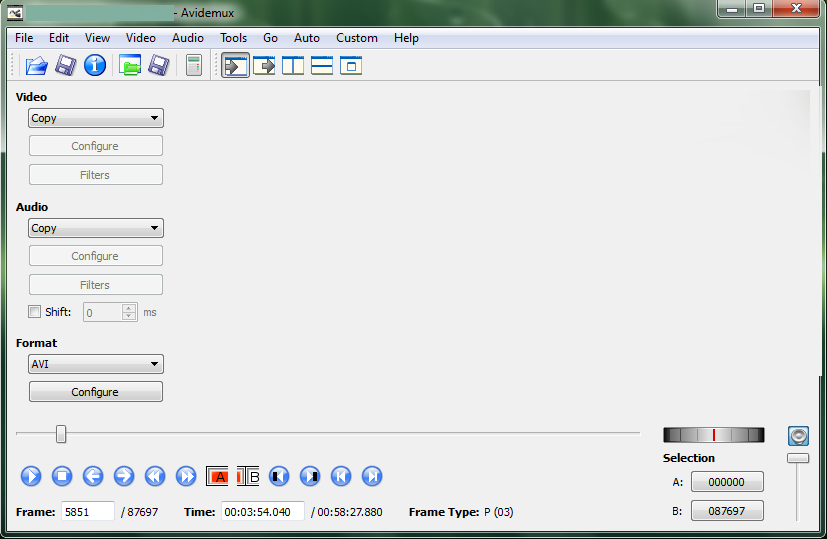Minimize the Avidemux window
Viewport: 827px width, 539px height.
coord(732,8)
